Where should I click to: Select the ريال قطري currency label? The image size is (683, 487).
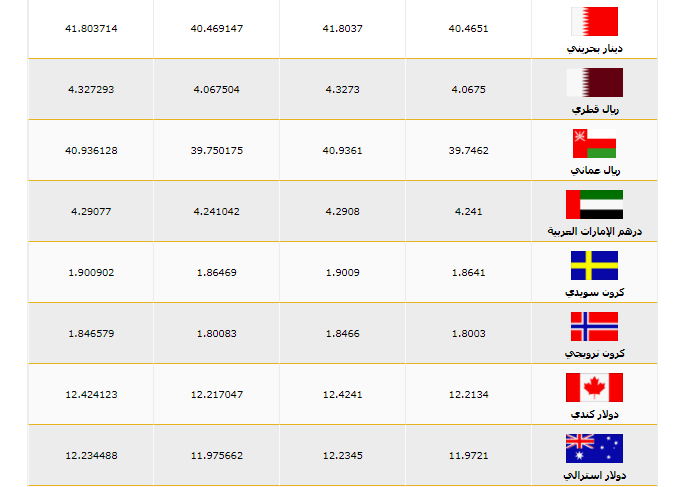[594, 108]
